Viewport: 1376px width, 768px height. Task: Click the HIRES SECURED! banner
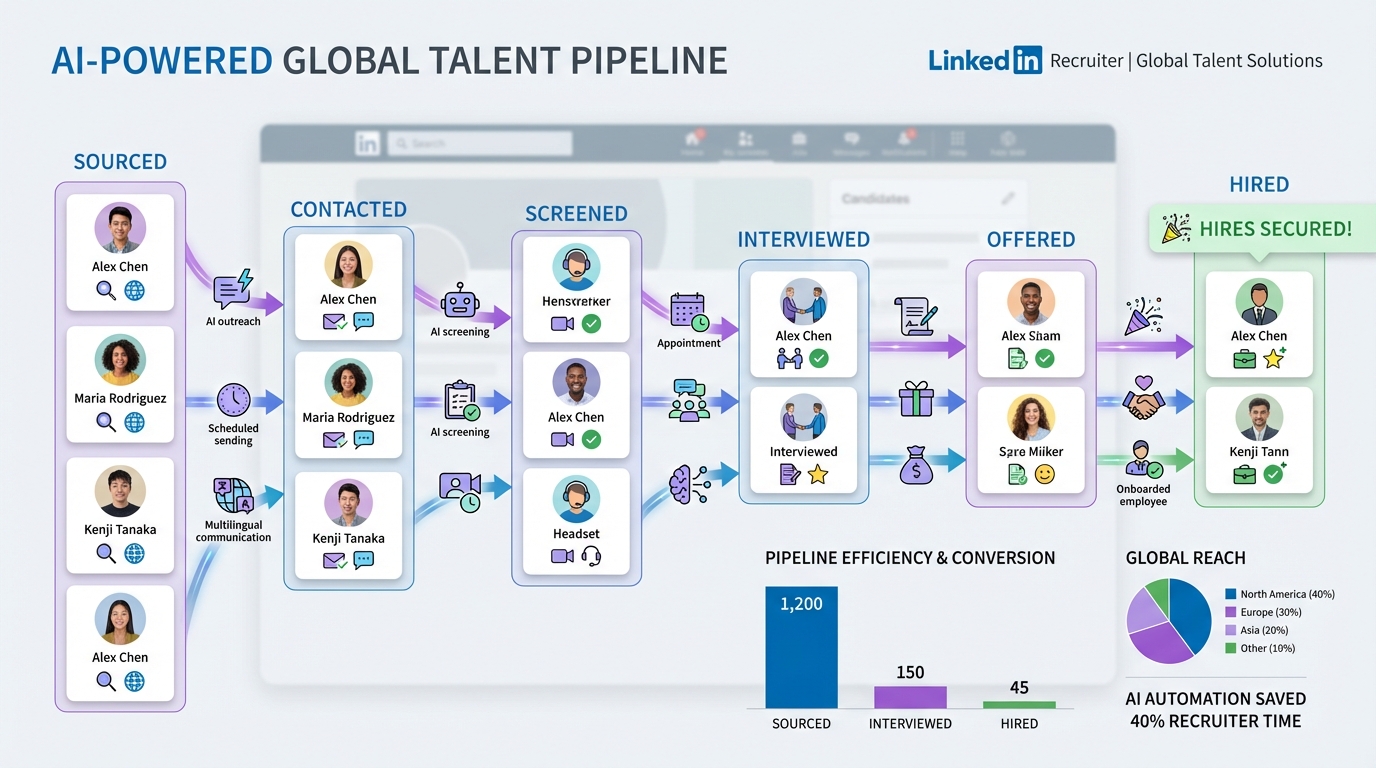(x=1258, y=229)
